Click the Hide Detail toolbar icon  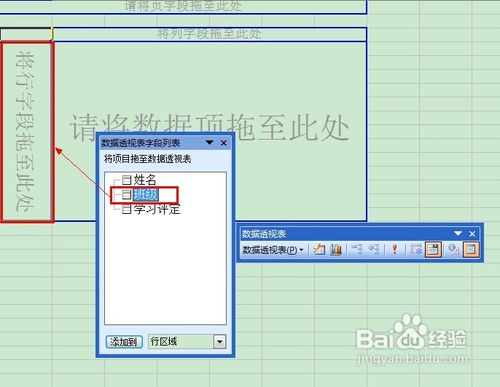pyautogui.click(x=357, y=249)
